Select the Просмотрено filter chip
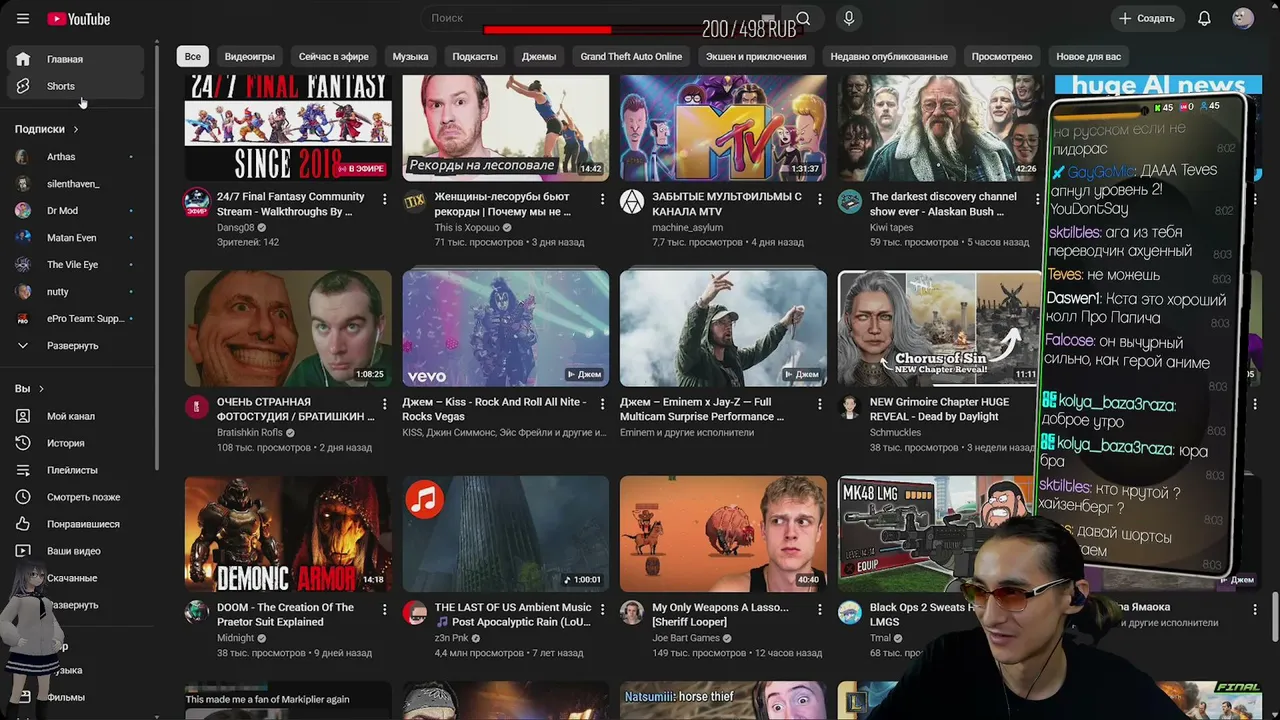Screen dimensions: 1280x720 [1002, 57]
